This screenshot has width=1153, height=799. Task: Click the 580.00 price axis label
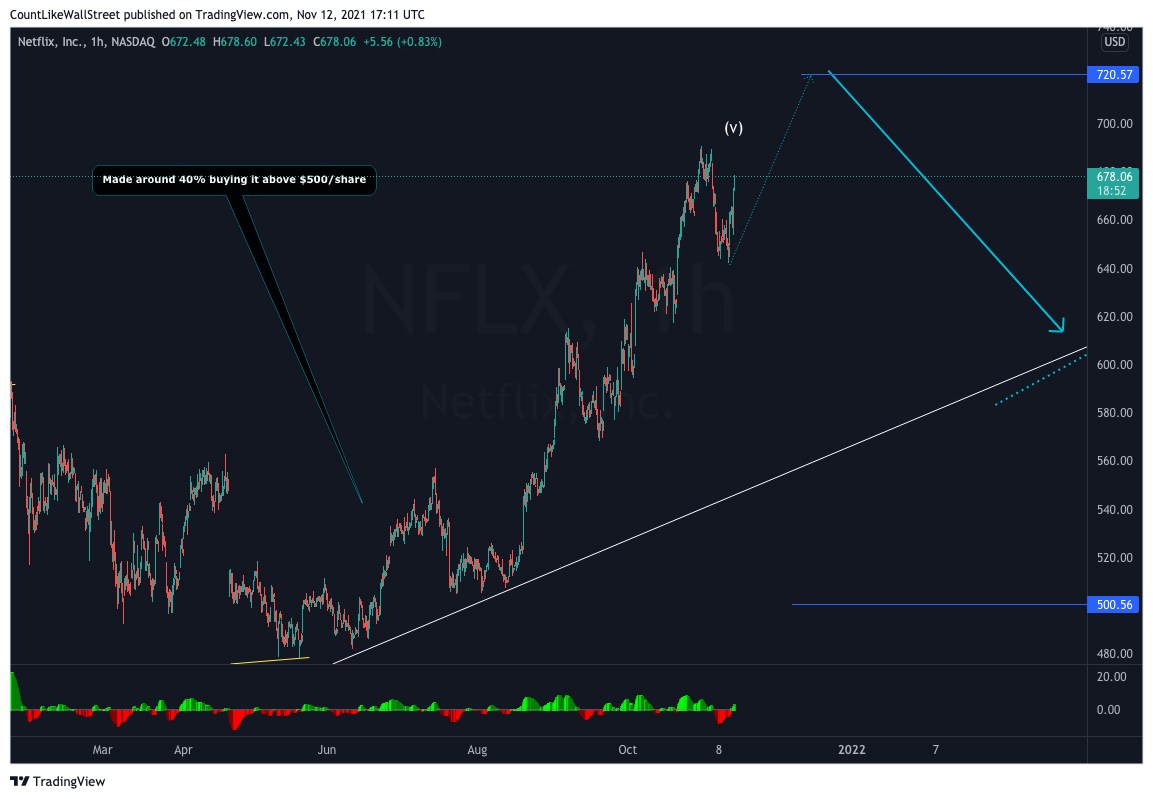[x=1115, y=412]
